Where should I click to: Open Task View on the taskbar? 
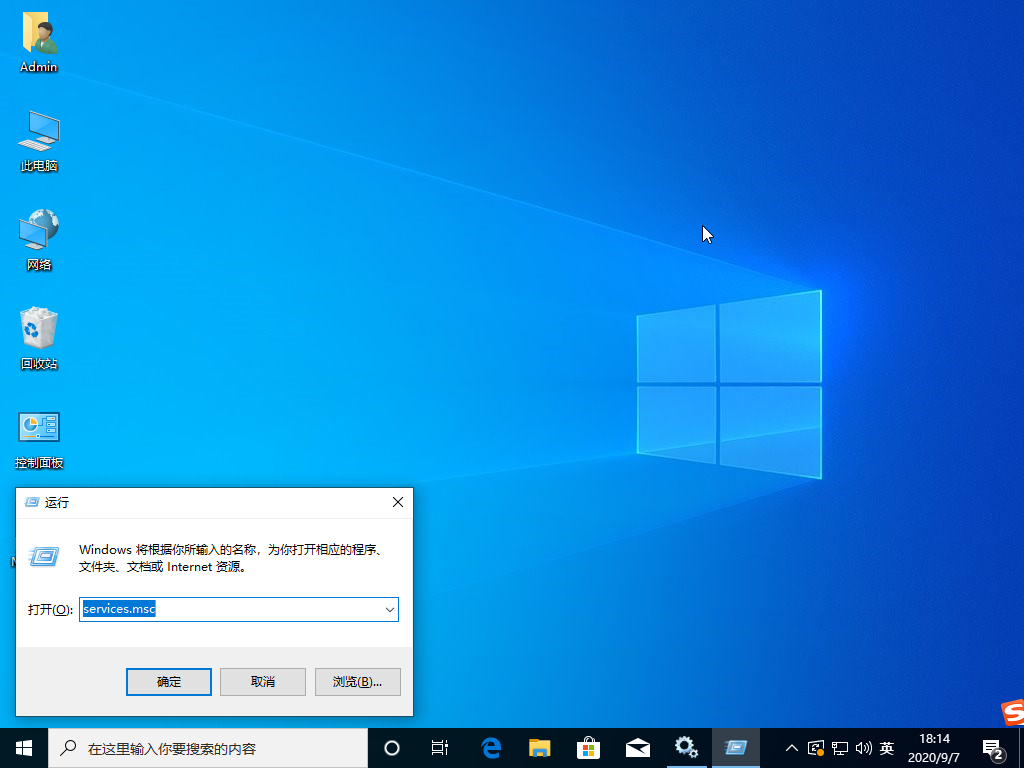point(440,747)
